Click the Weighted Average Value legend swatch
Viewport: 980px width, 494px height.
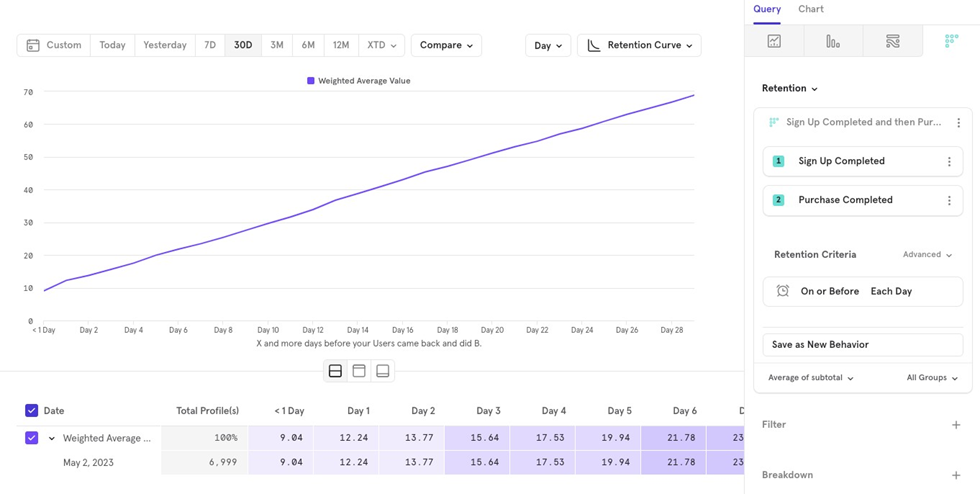pos(311,81)
